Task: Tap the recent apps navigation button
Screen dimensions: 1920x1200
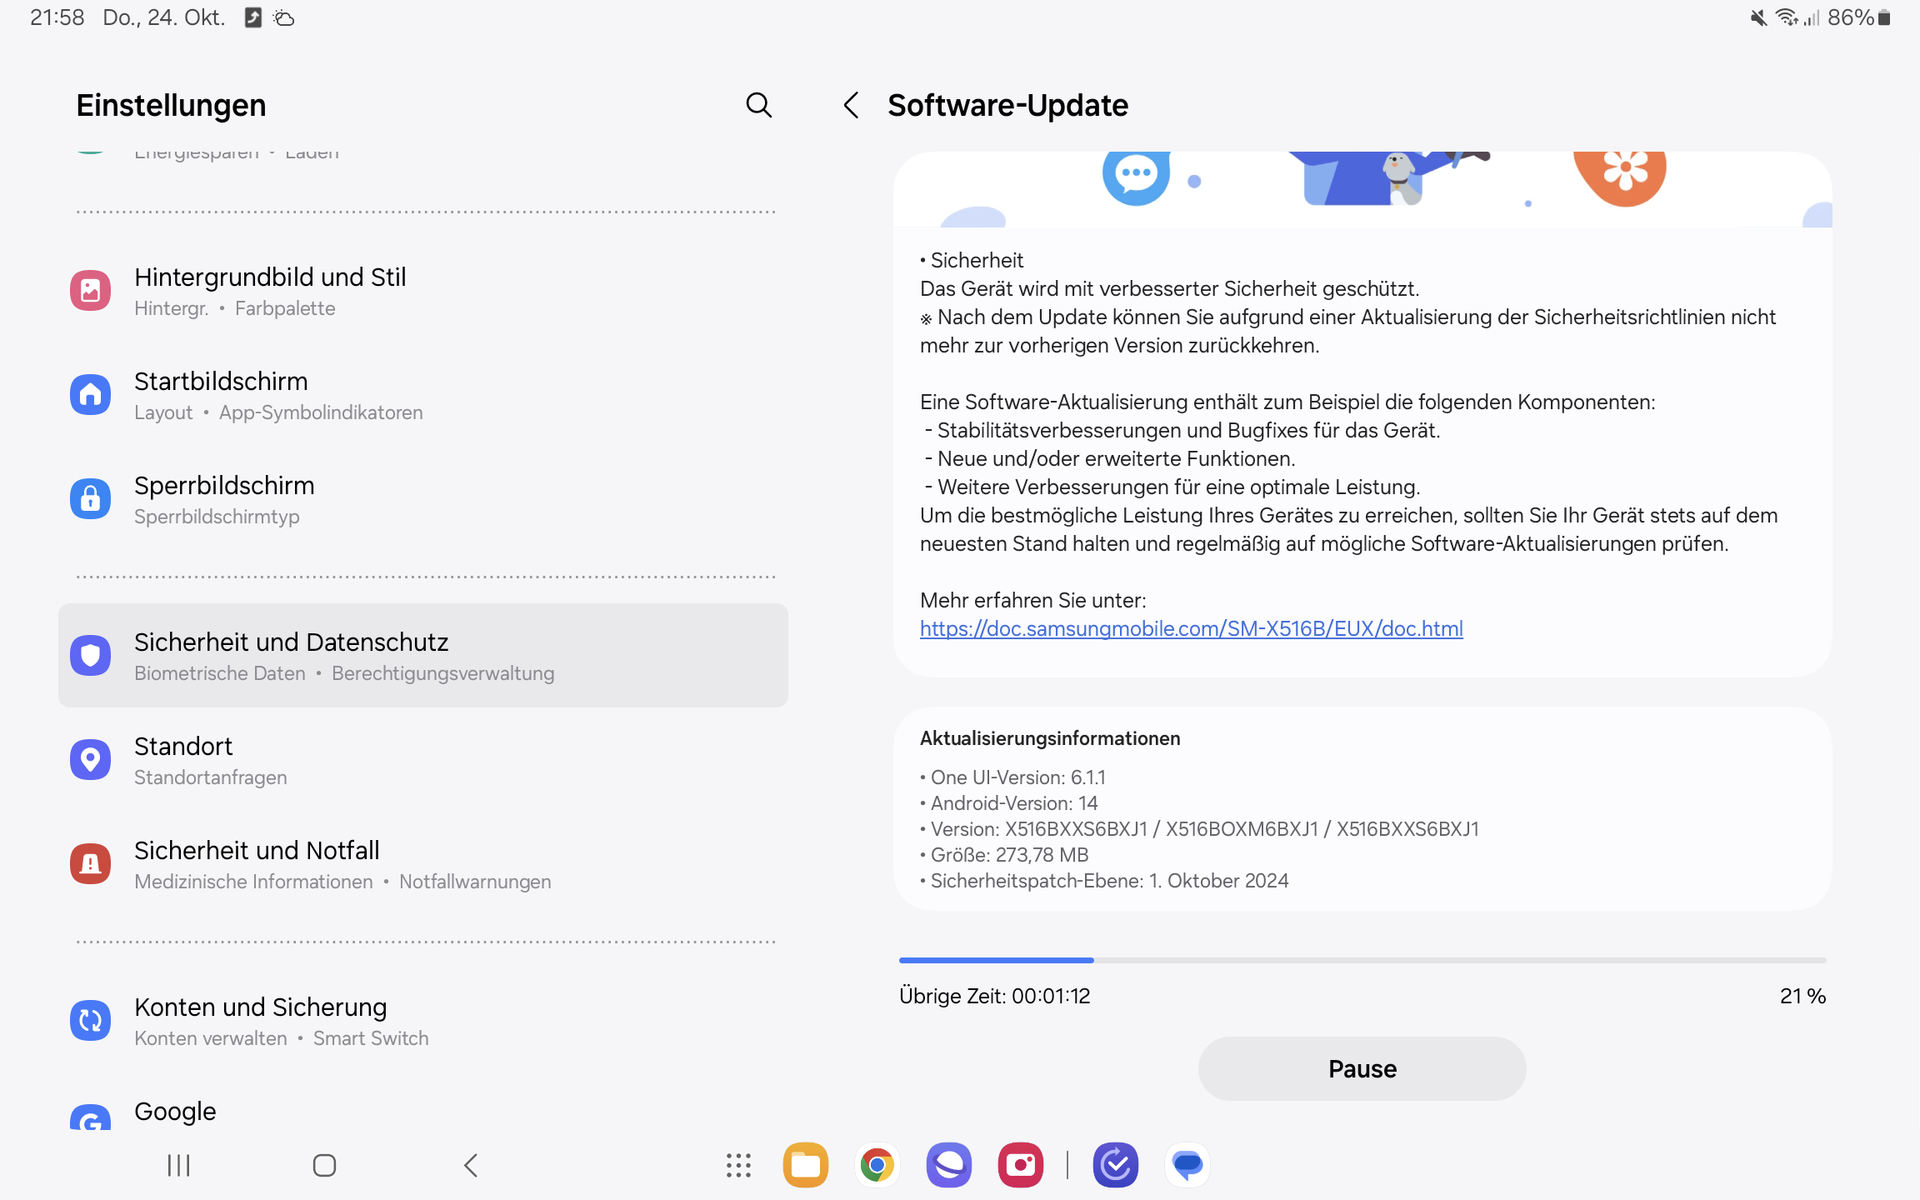Action: click(x=179, y=1165)
